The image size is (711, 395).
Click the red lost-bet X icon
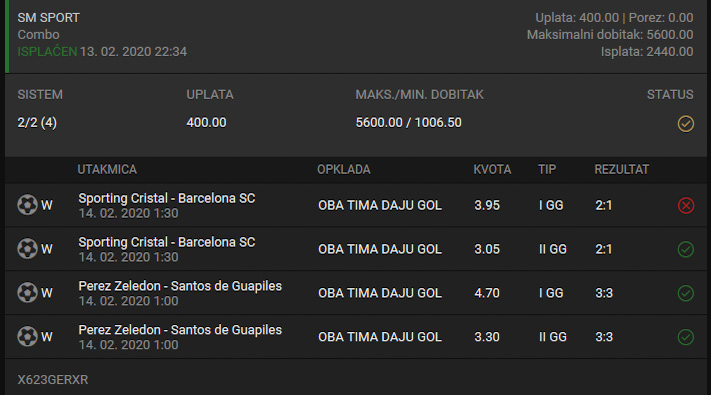click(x=686, y=205)
